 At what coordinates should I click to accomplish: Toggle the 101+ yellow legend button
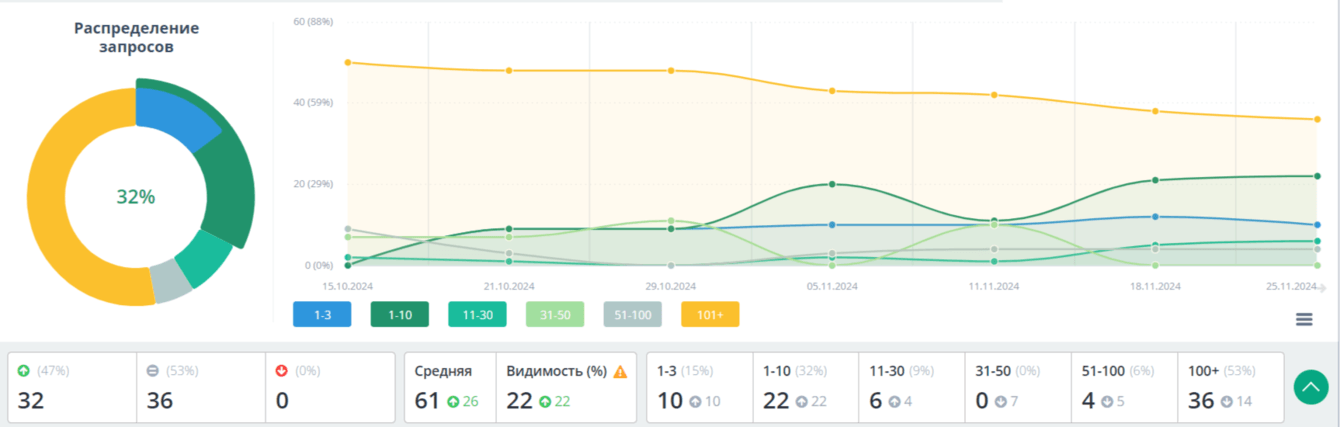click(710, 315)
